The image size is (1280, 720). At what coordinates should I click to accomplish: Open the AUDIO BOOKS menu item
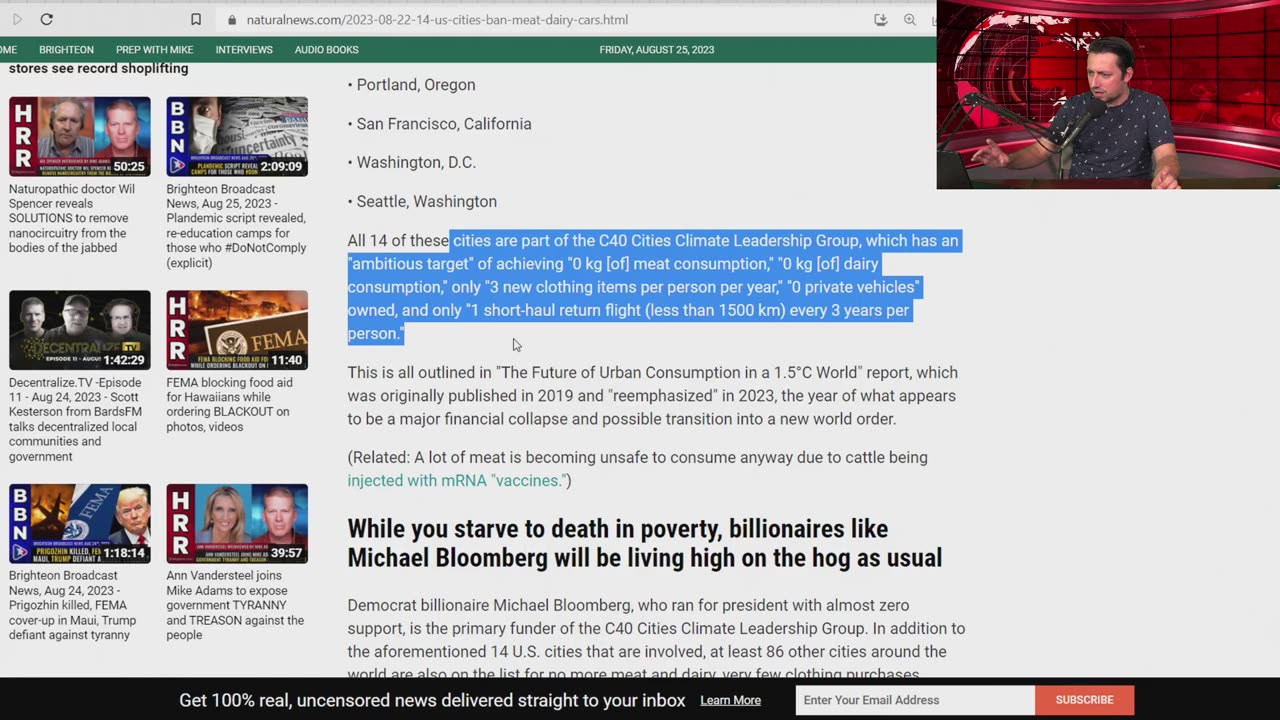tap(326, 50)
